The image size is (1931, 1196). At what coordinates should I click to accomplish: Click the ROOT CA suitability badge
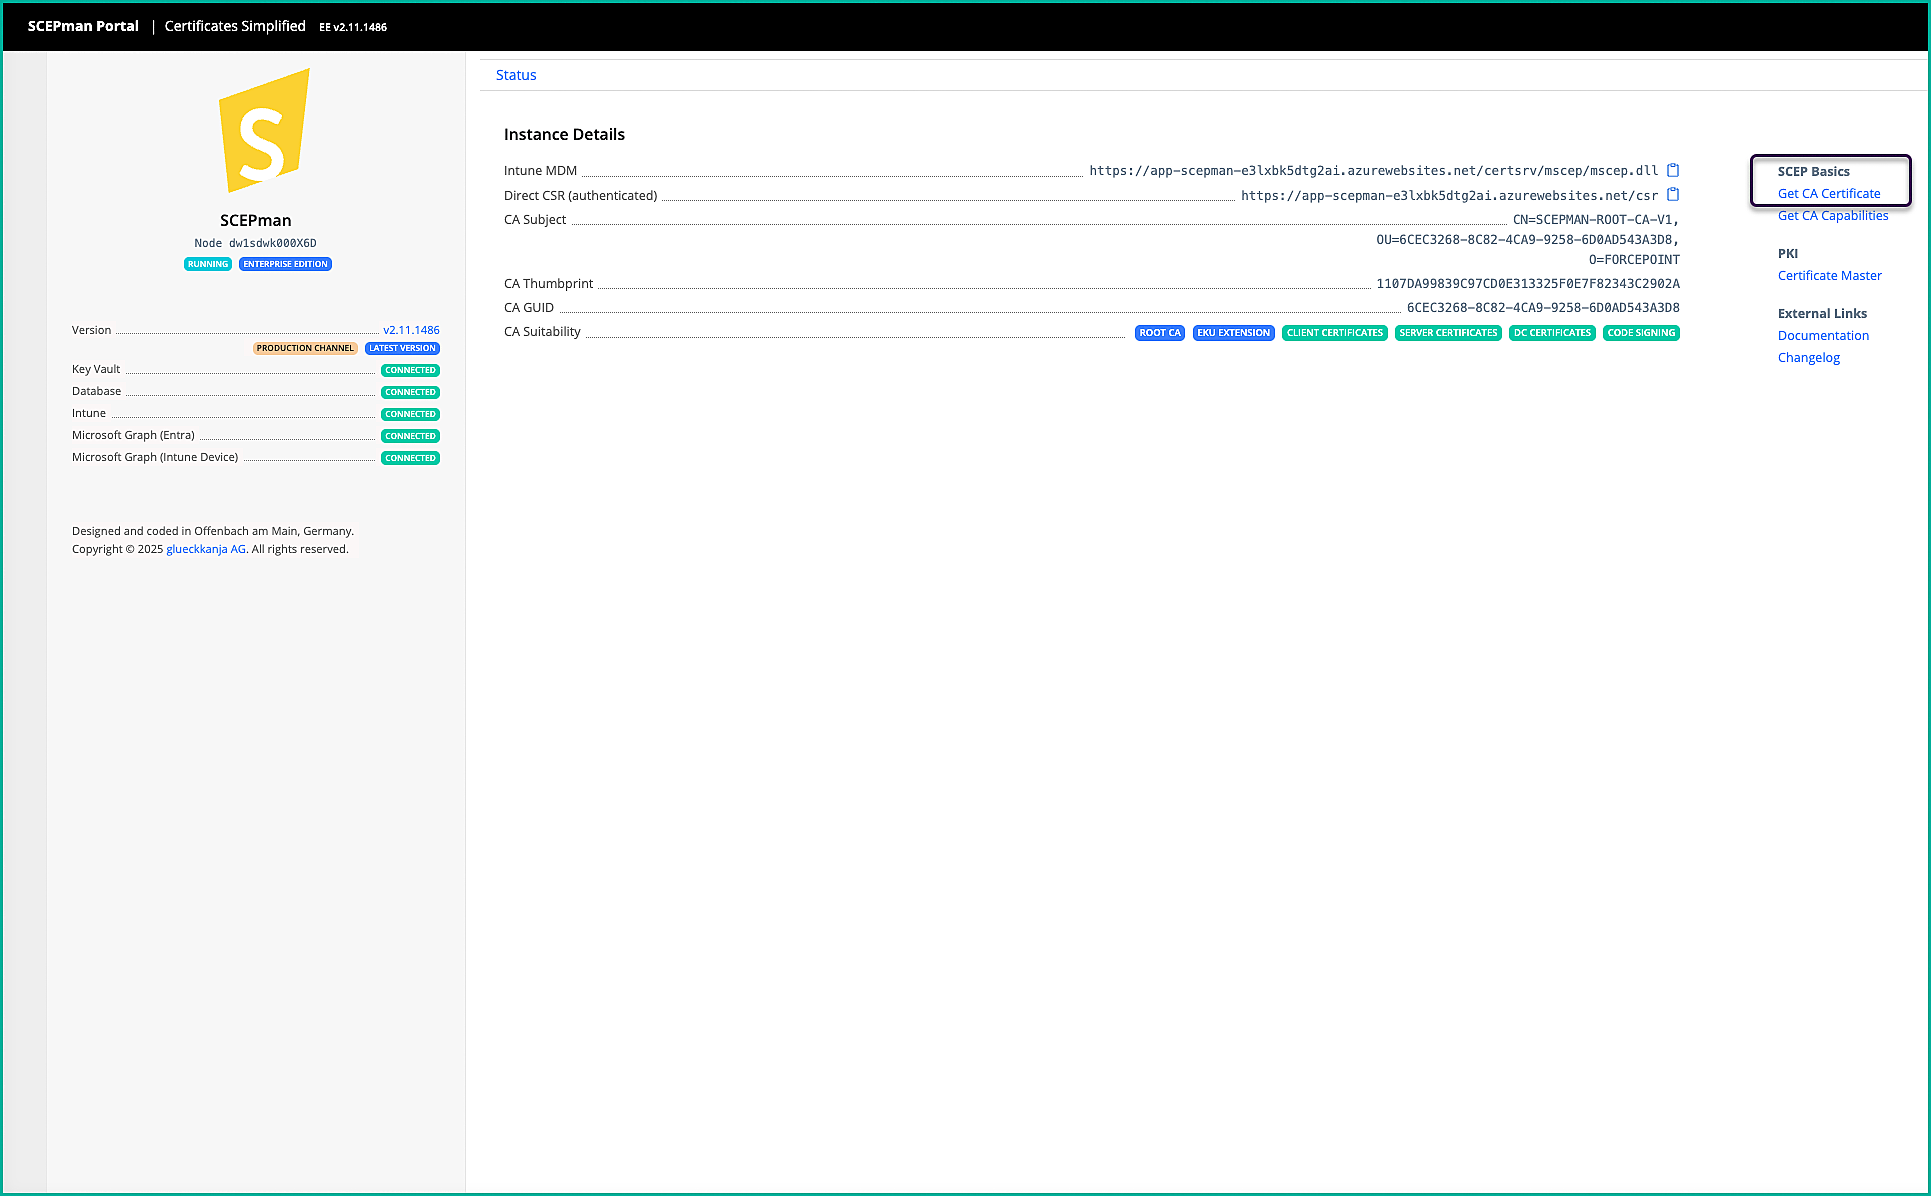pyautogui.click(x=1160, y=333)
